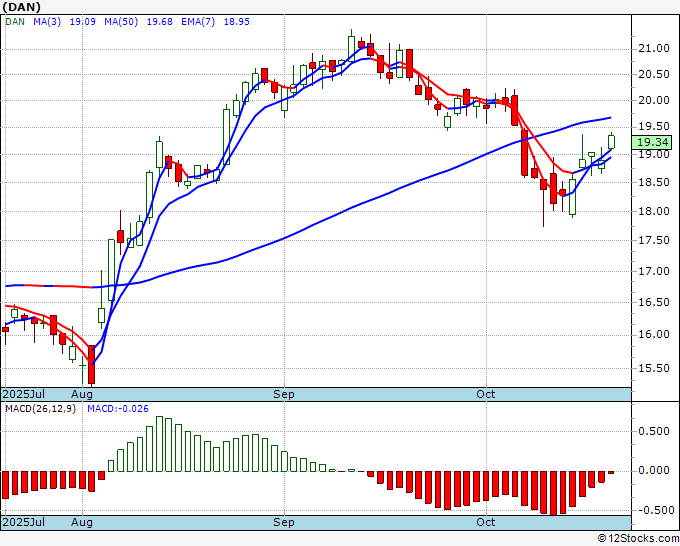
Task: Click the 16.00 price axis label
Action: pyautogui.click(x=654, y=334)
